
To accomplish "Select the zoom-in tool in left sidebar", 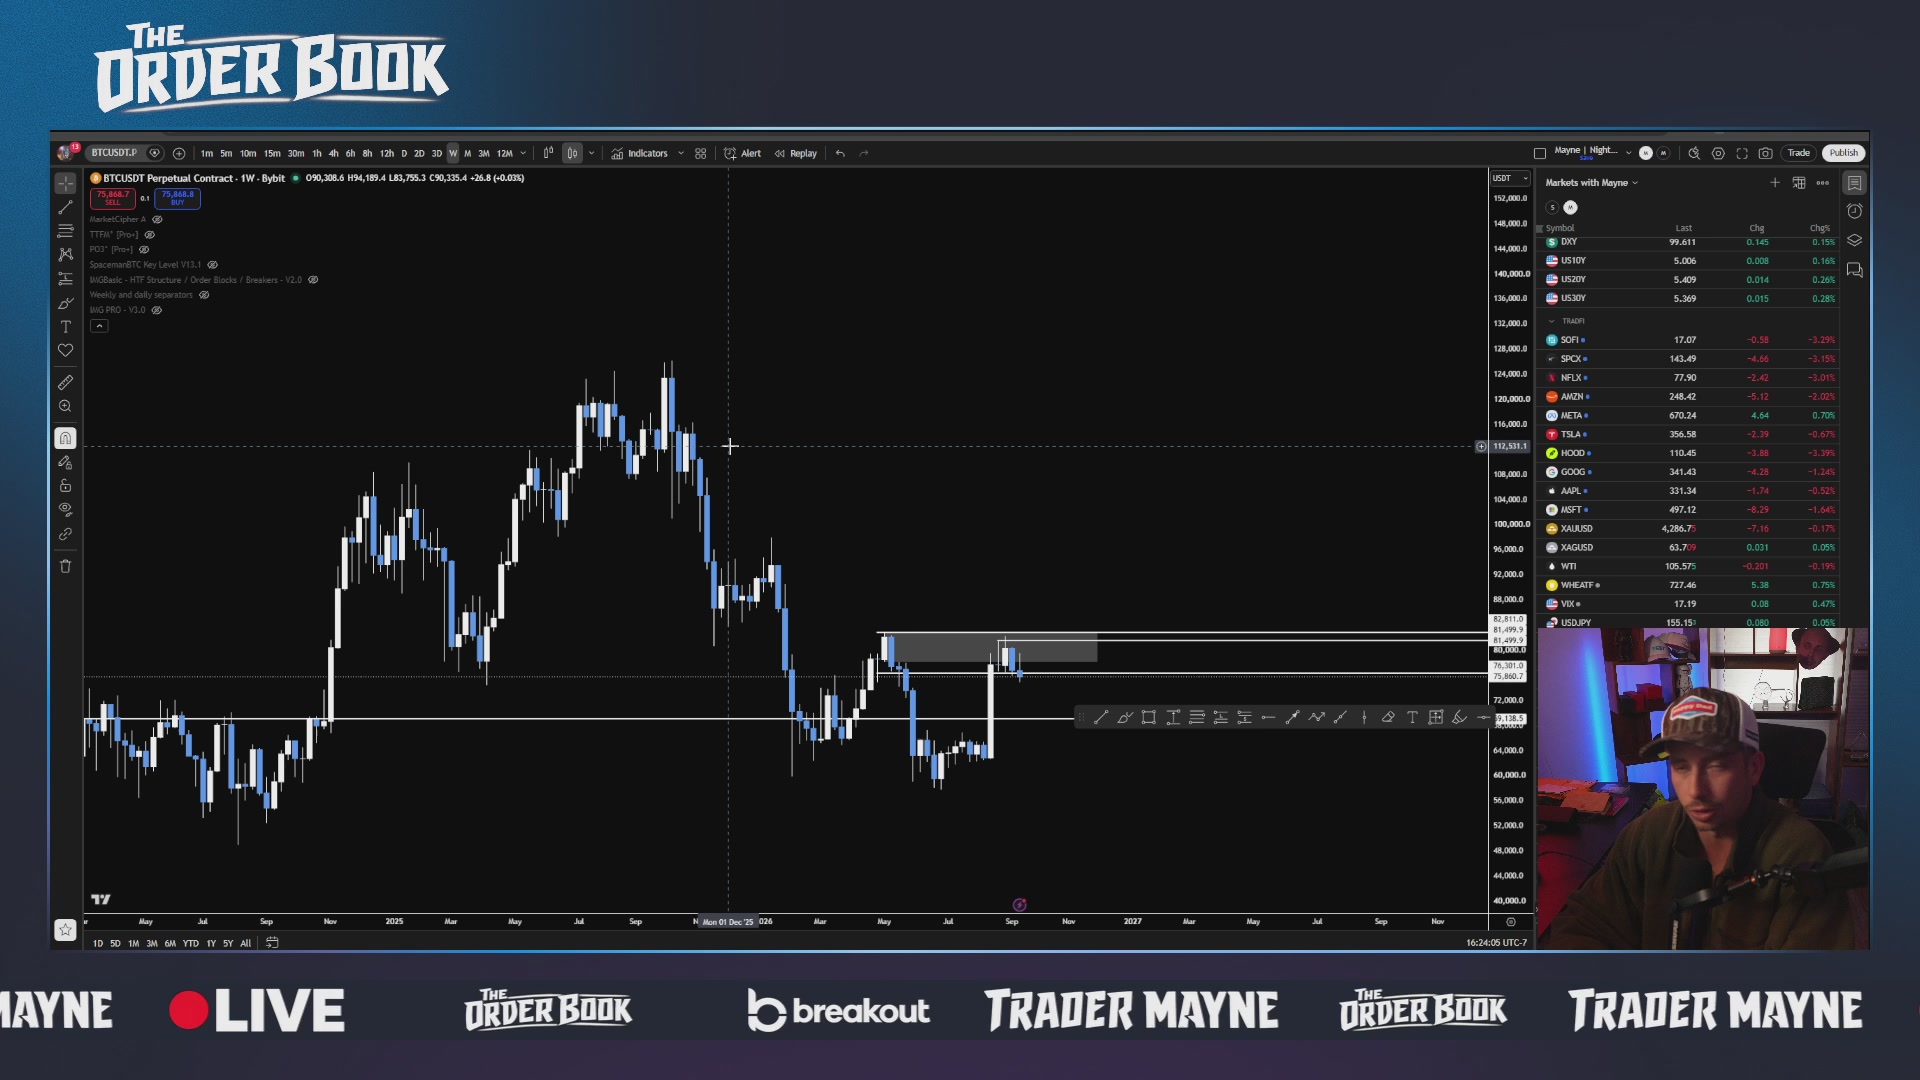I will click(65, 406).
